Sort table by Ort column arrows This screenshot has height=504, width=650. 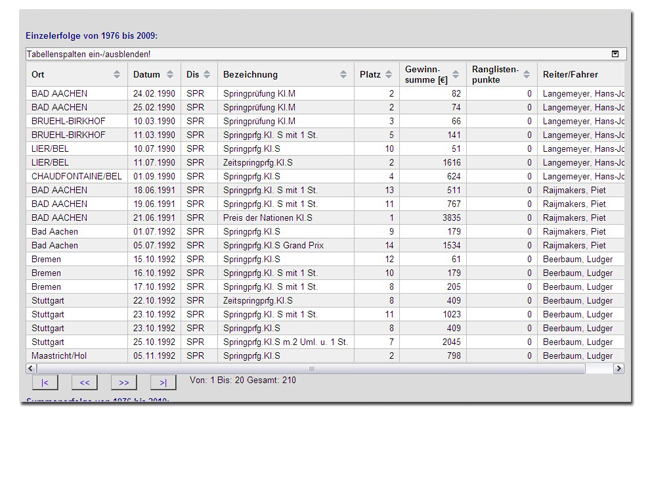[x=117, y=75]
